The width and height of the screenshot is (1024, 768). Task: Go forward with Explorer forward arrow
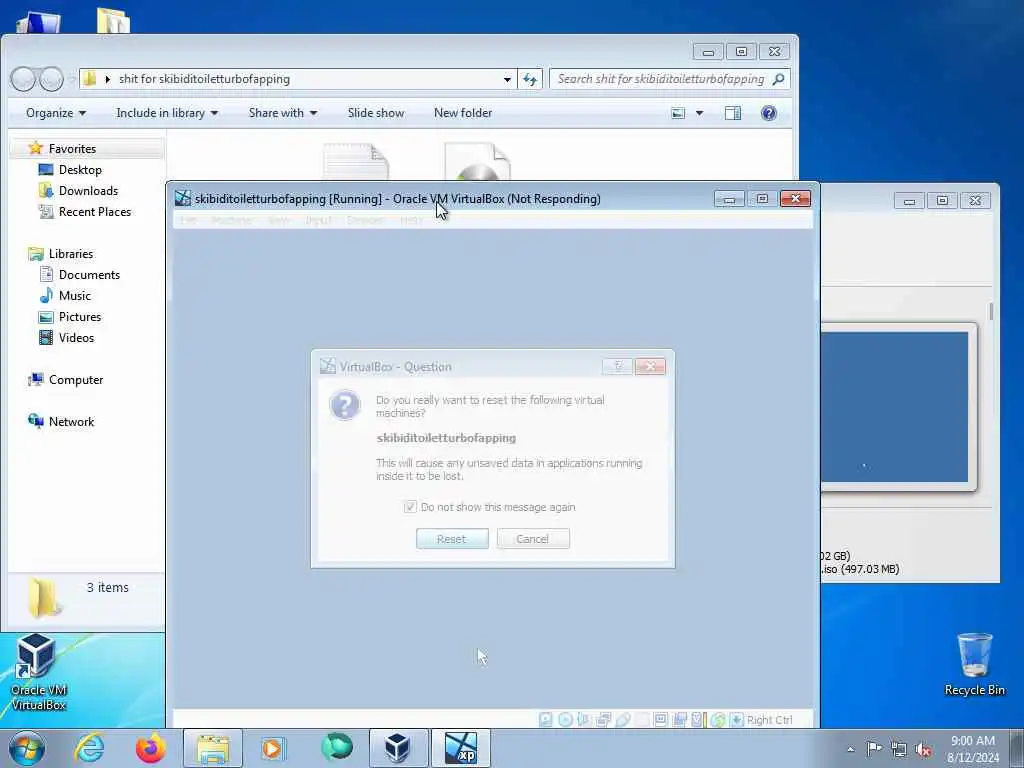[x=50, y=79]
